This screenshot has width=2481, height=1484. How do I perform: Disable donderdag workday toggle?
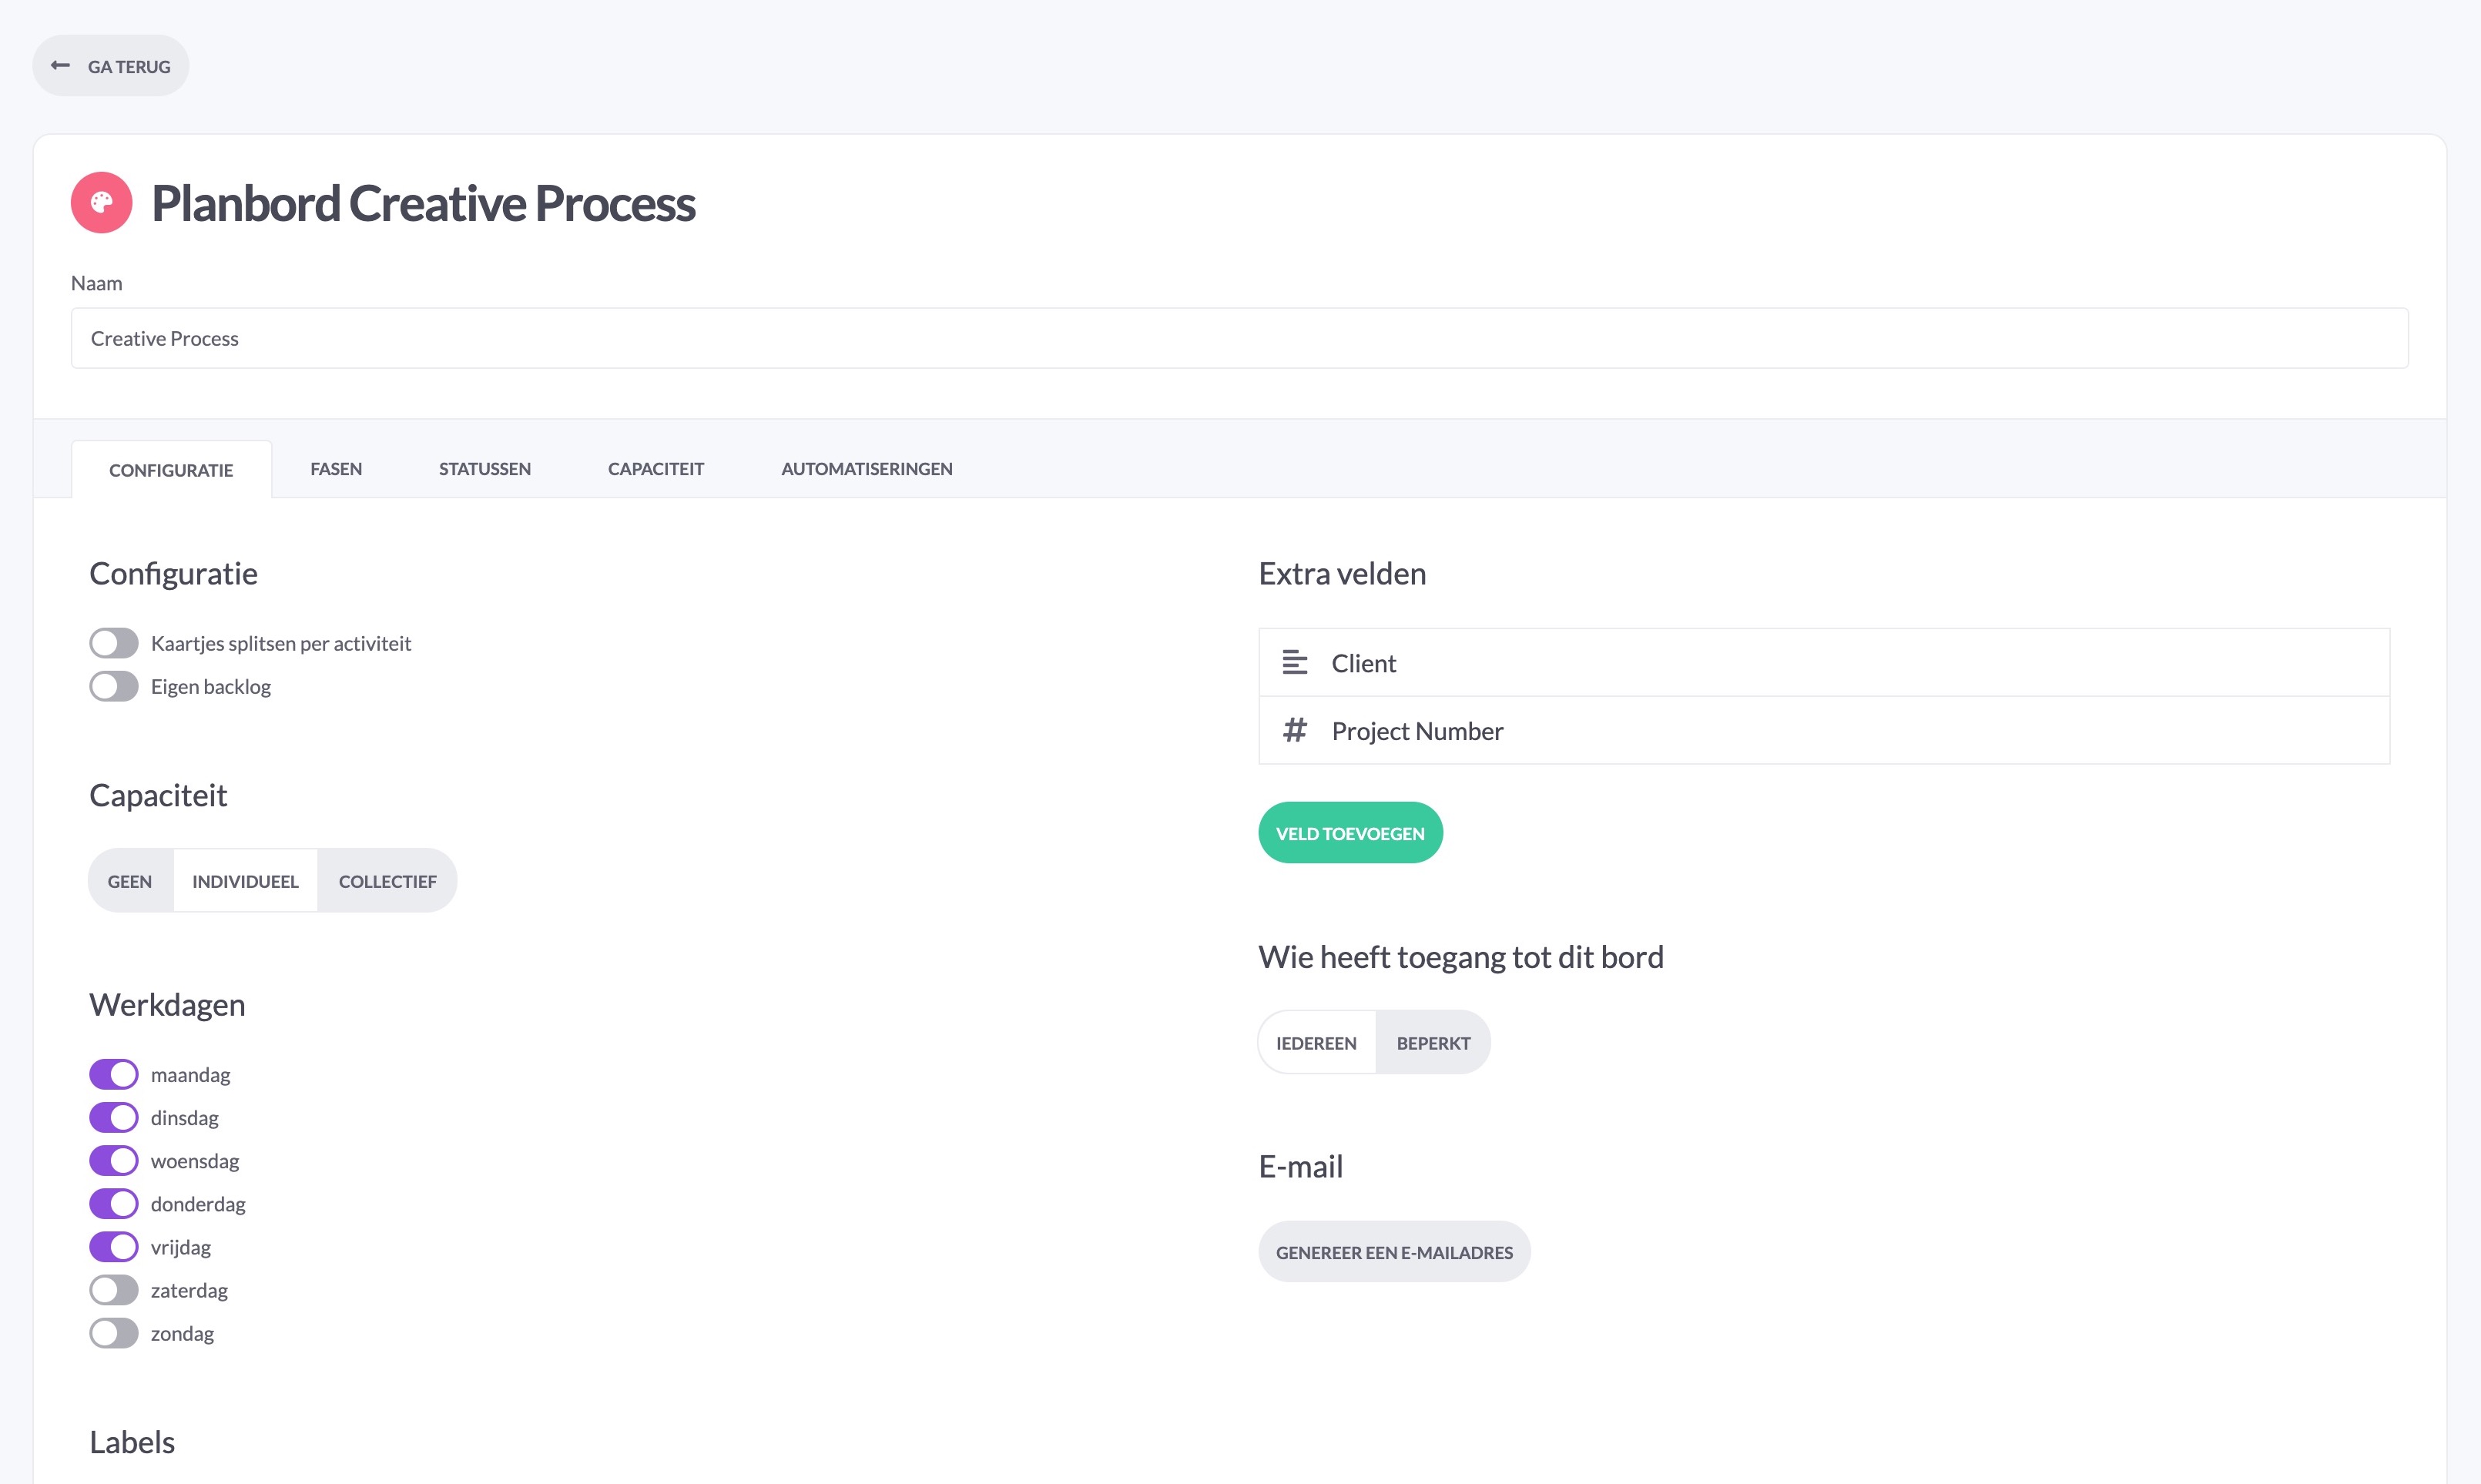tap(114, 1203)
